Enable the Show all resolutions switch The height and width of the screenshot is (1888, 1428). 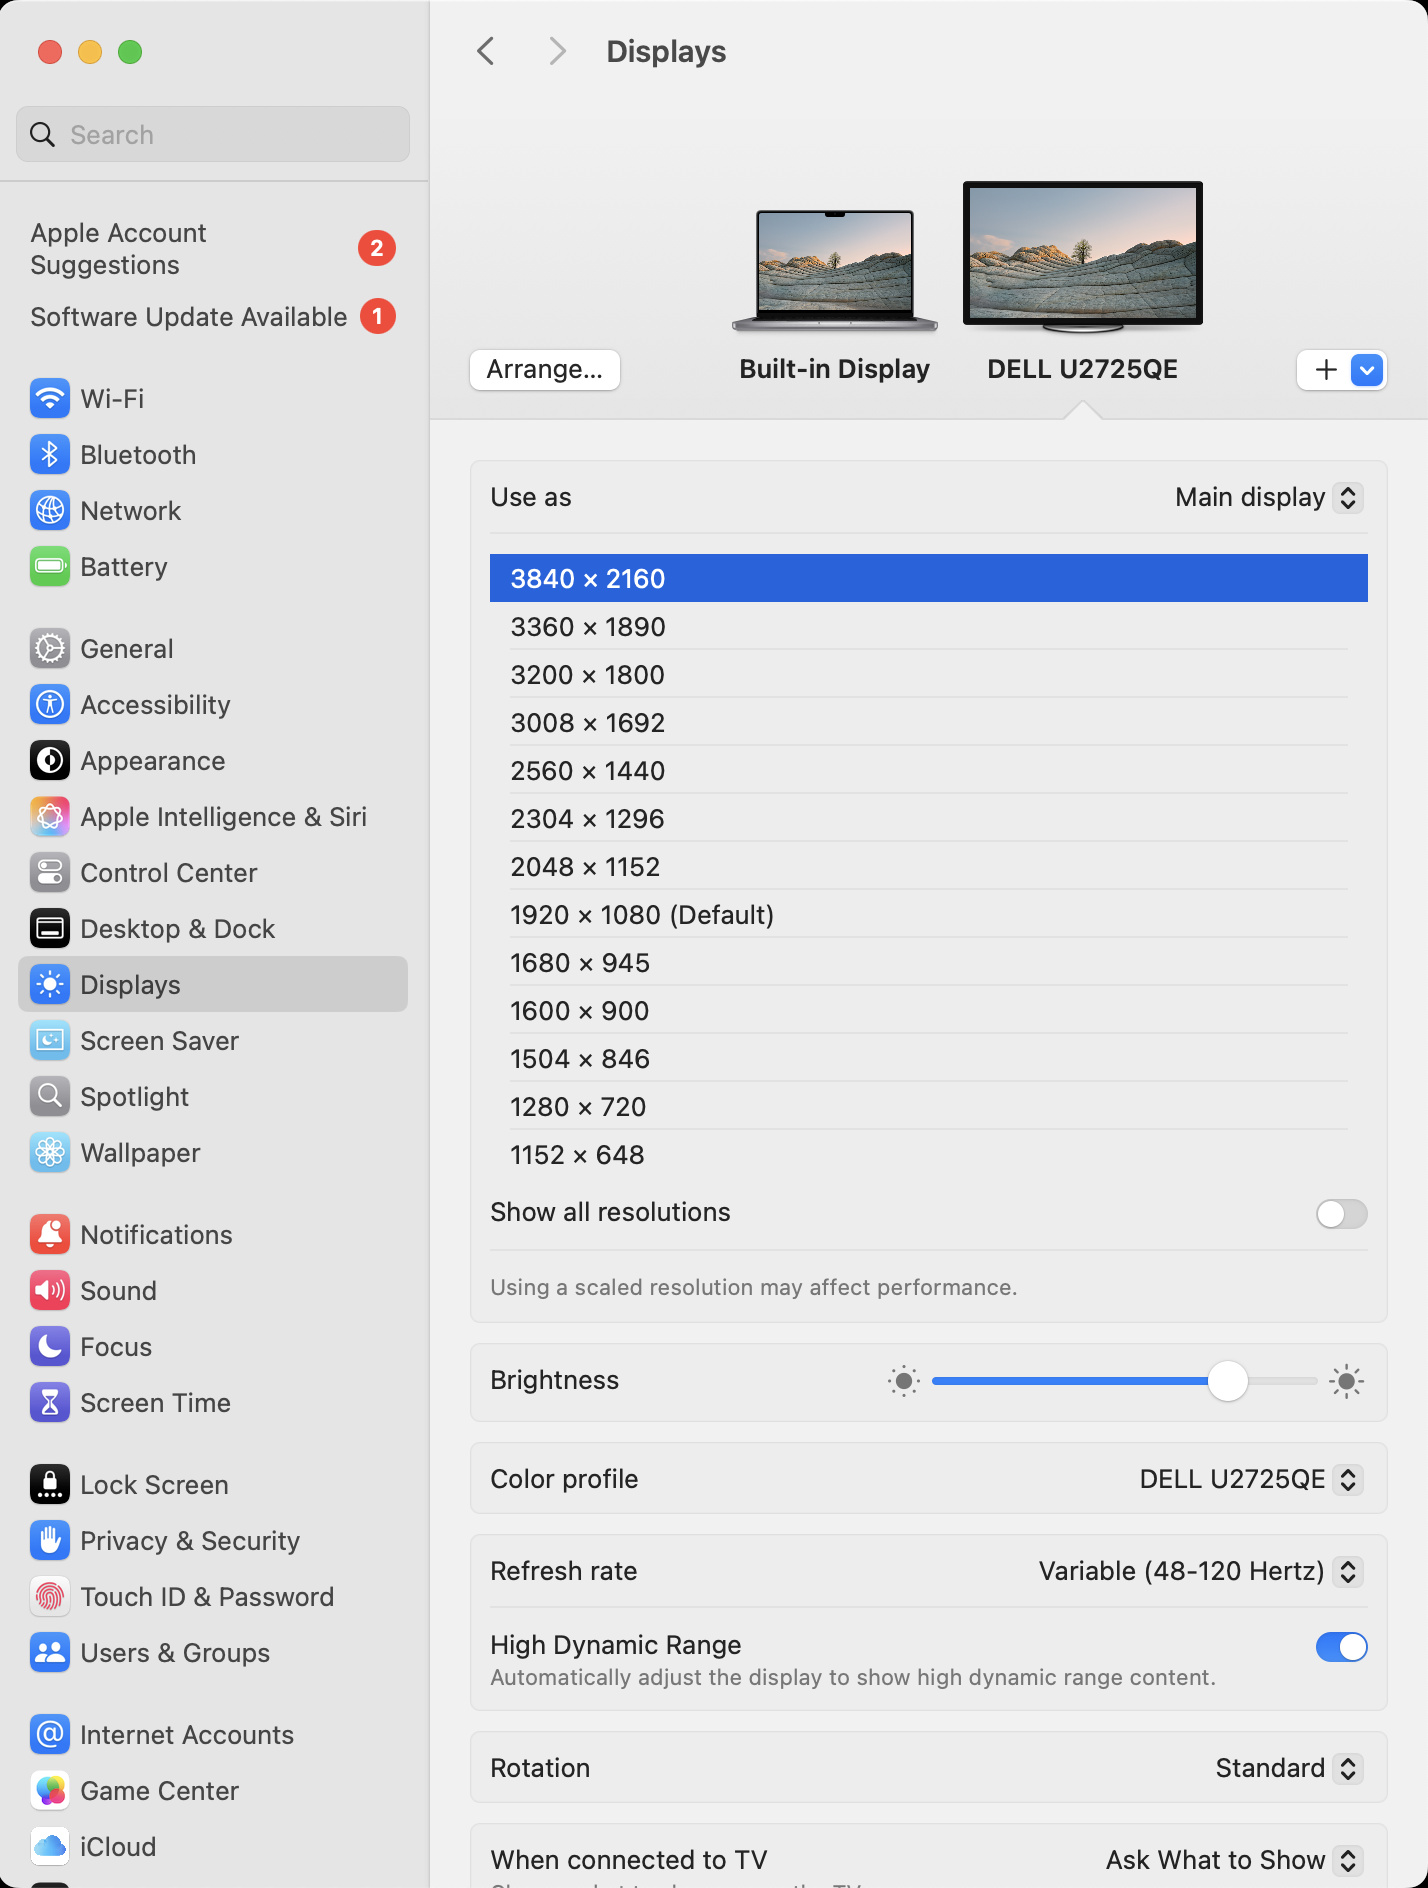1341,1213
